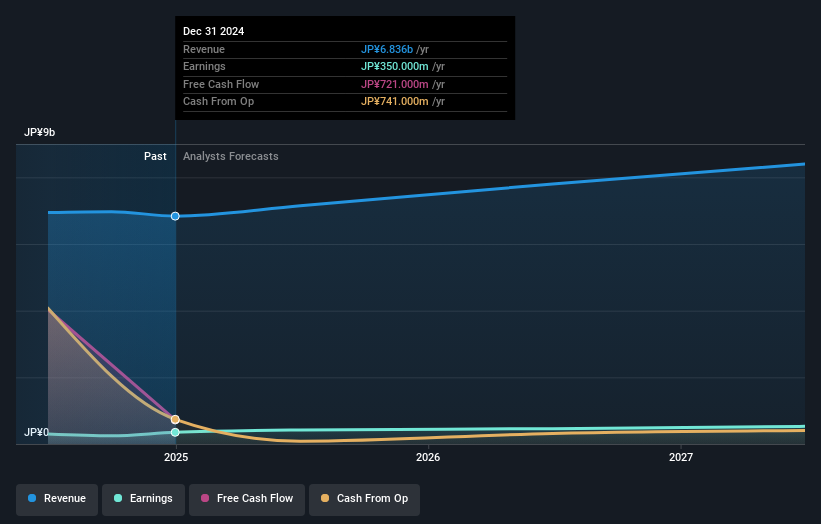Click the Cash From Op orange data point

[x=175, y=419]
